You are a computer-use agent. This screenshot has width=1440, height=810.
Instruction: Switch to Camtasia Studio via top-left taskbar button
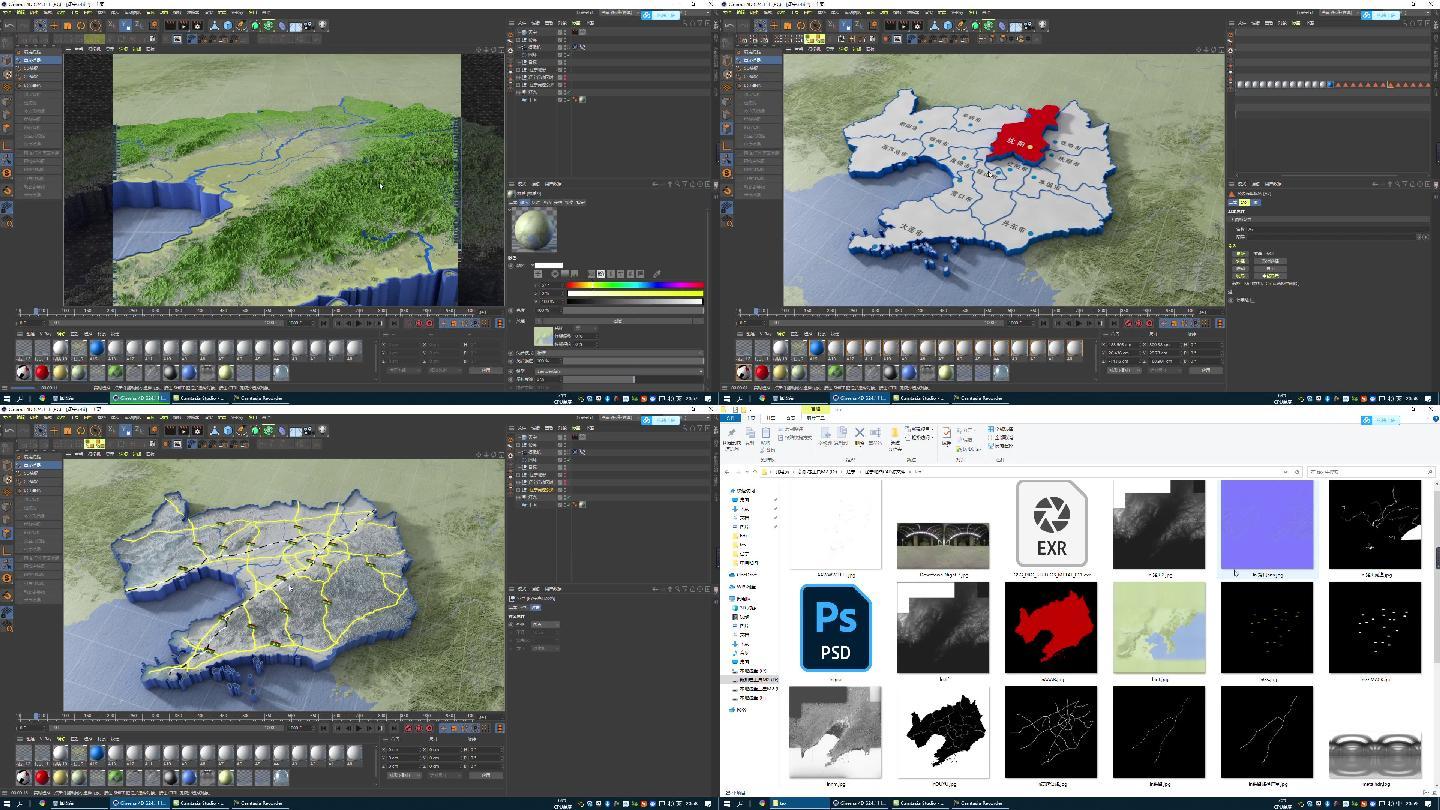(x=200, y=398)
